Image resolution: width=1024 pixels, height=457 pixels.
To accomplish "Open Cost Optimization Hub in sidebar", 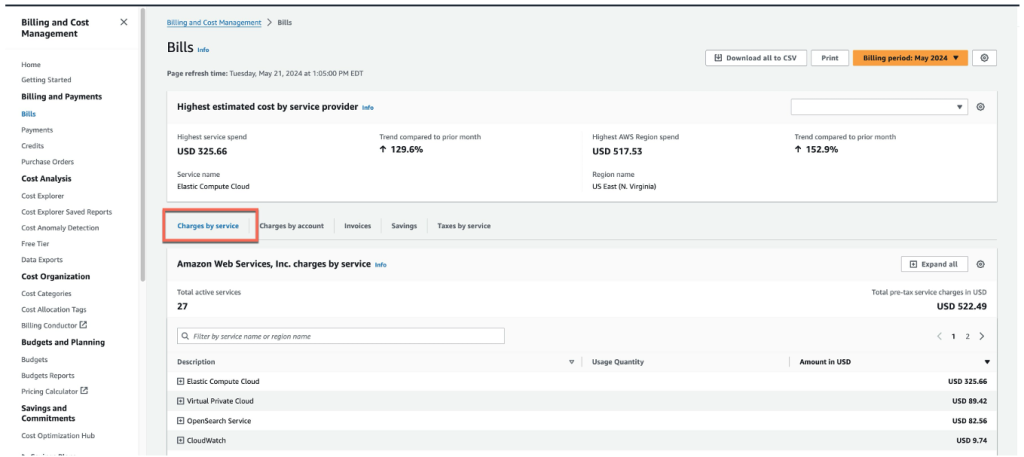I will [x=58, y=435].
